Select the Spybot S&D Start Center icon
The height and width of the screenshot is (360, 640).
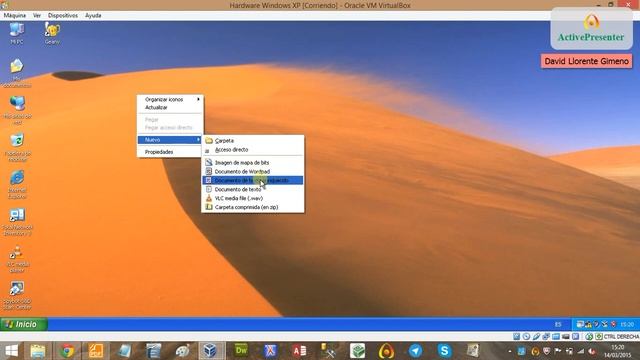[x=17, y=296]
